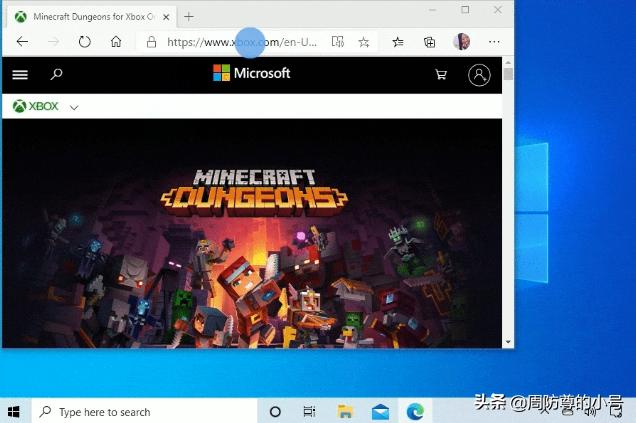Open the immersive reader icon
636x423 pixels.
[337, 41]
